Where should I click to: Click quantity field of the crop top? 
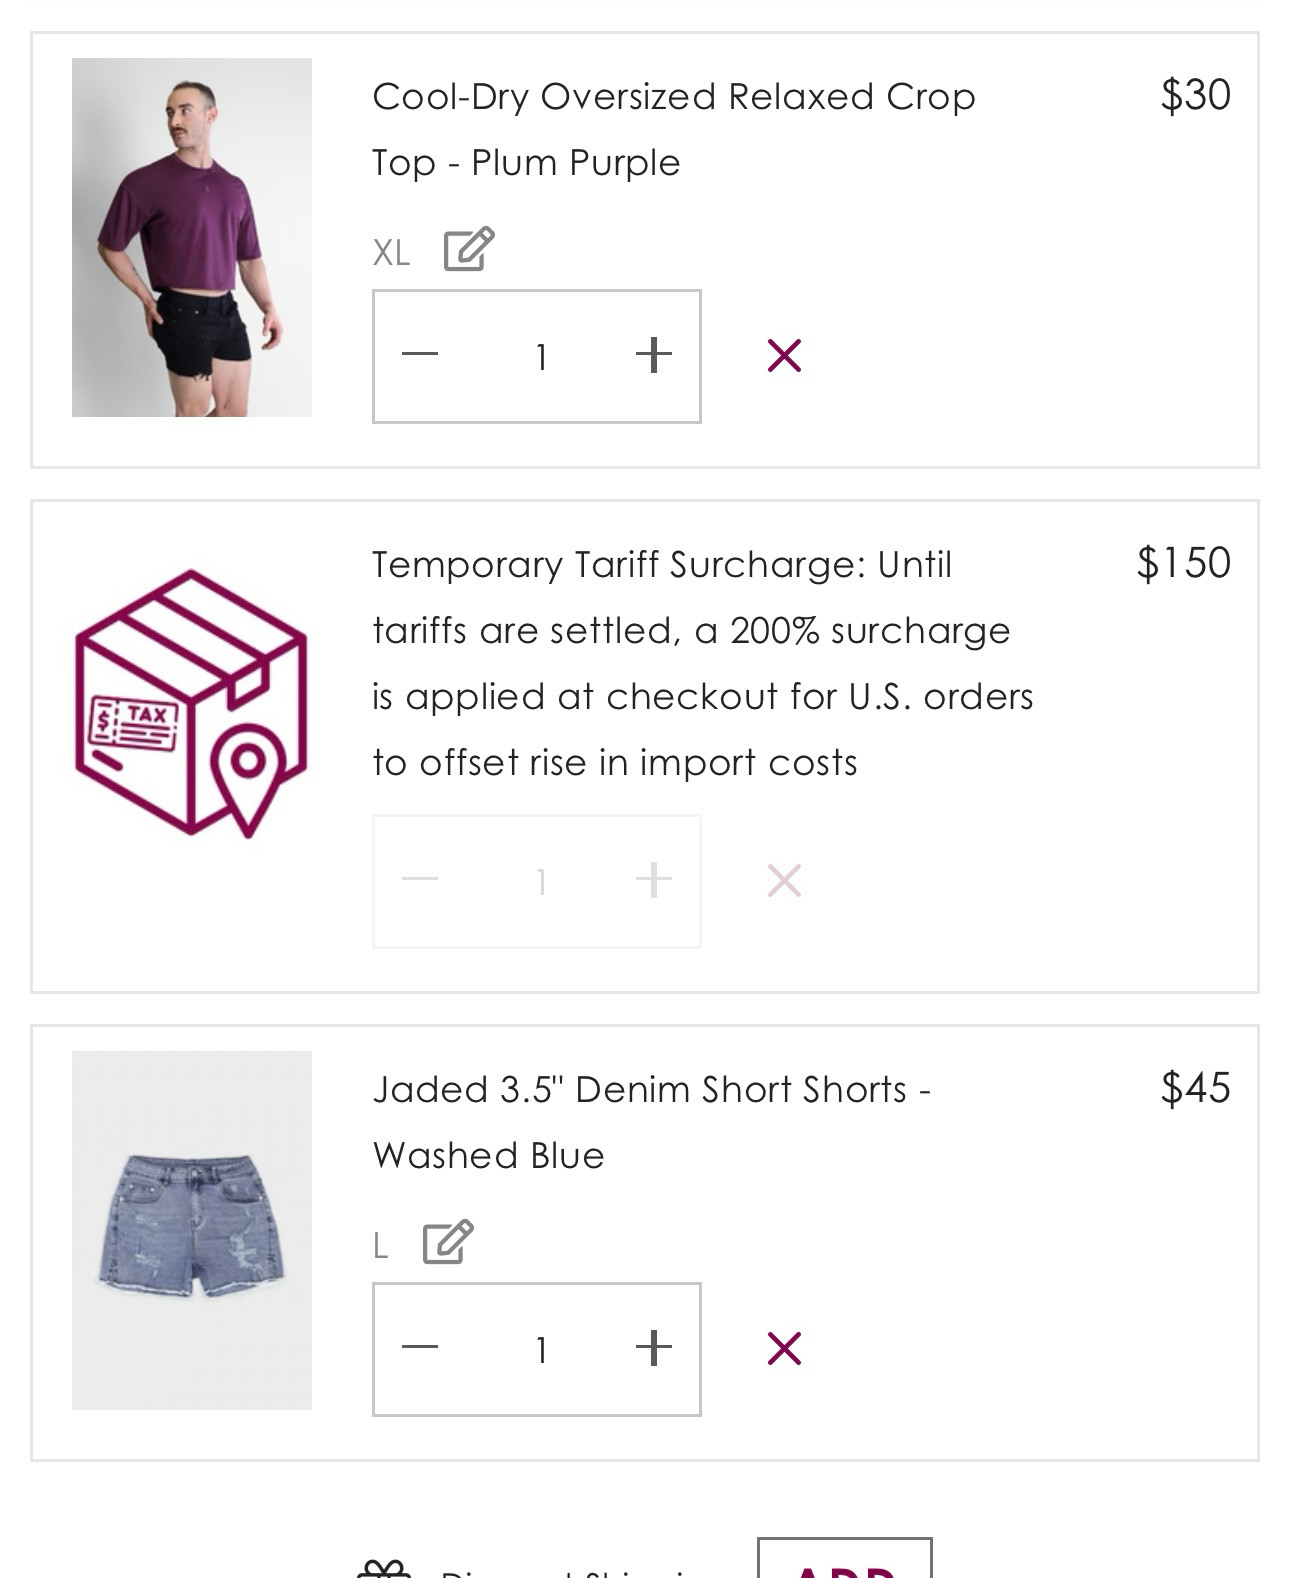point(541,356)
